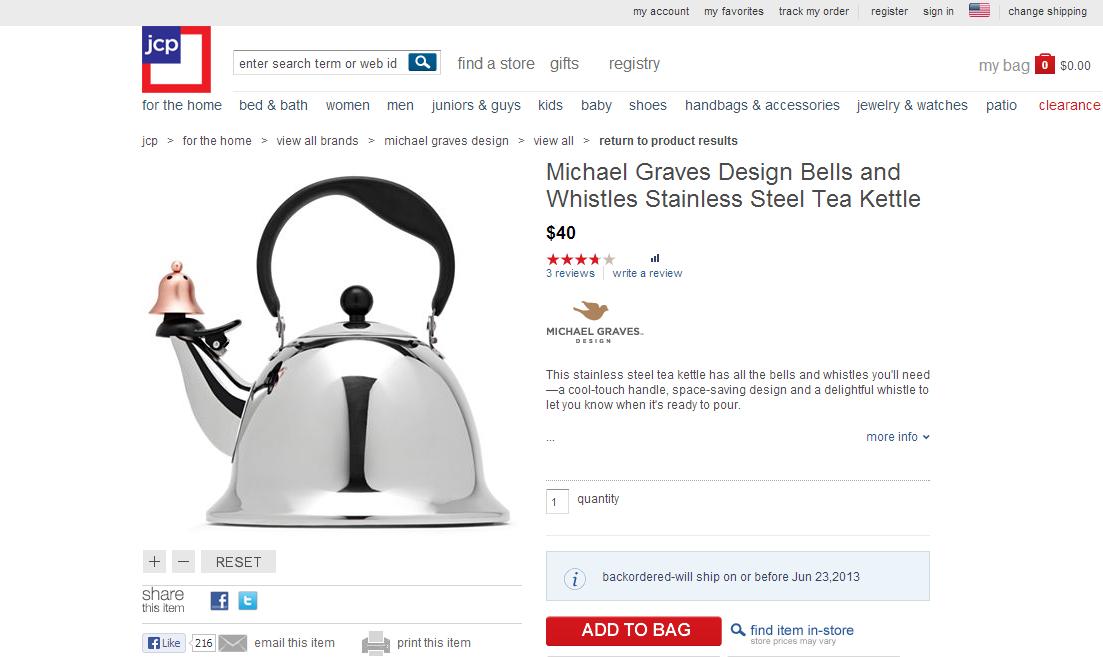
Task: Focus the quantity input field
Action: coord(557,502)
